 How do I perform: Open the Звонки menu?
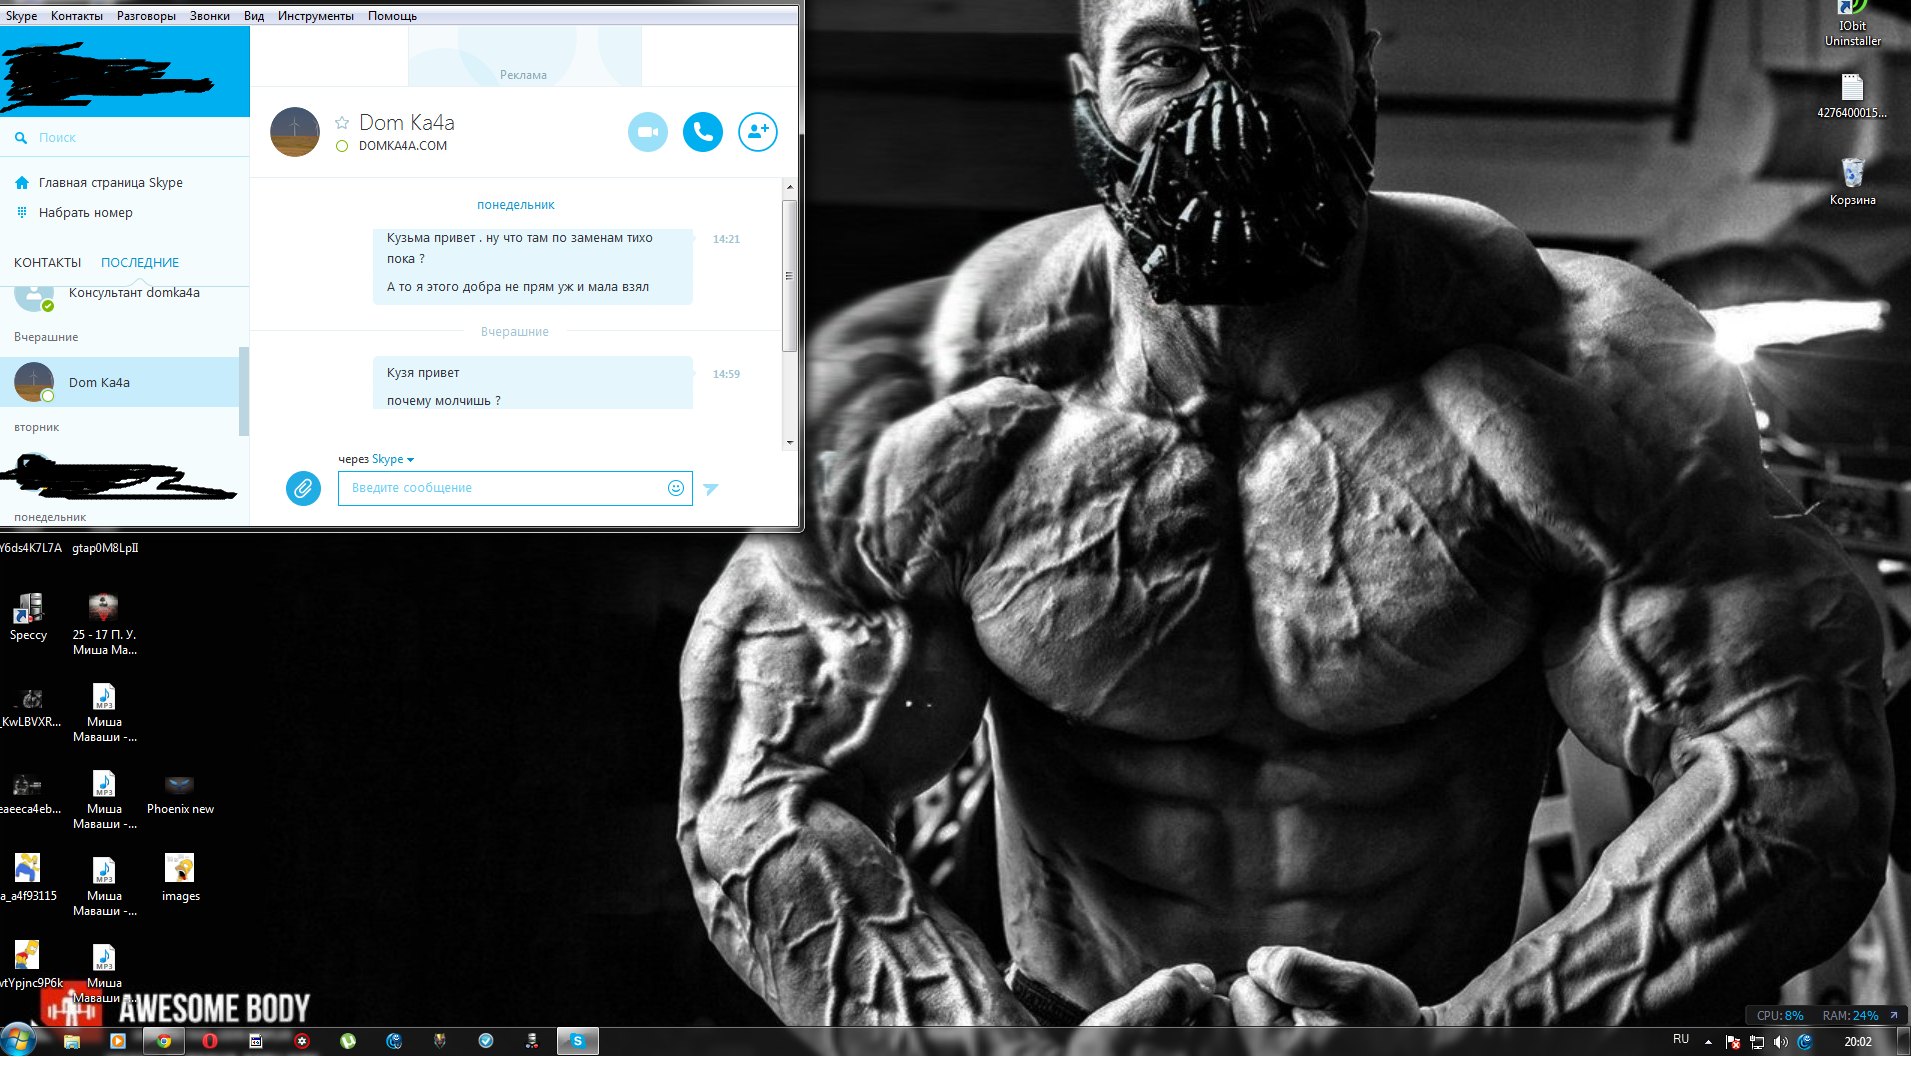tap(209, 16)
